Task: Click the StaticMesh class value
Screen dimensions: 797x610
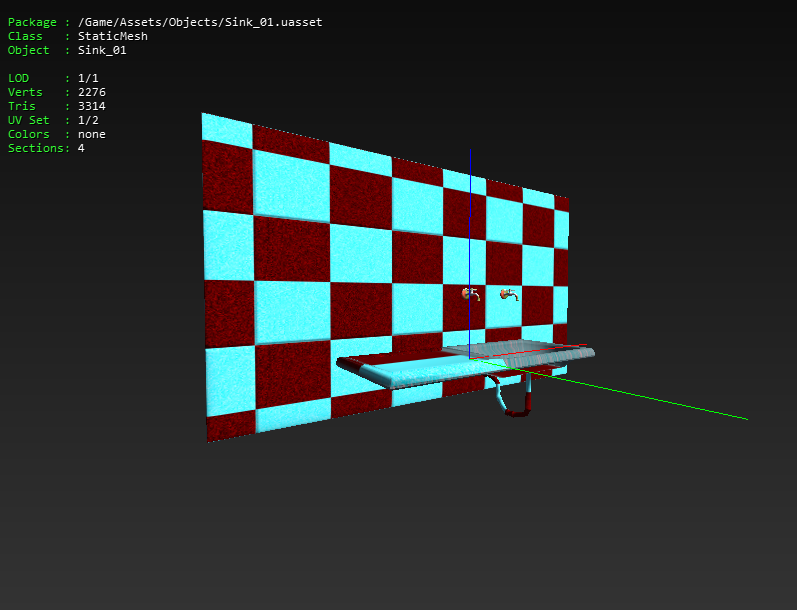Action: tap(113, 36)
